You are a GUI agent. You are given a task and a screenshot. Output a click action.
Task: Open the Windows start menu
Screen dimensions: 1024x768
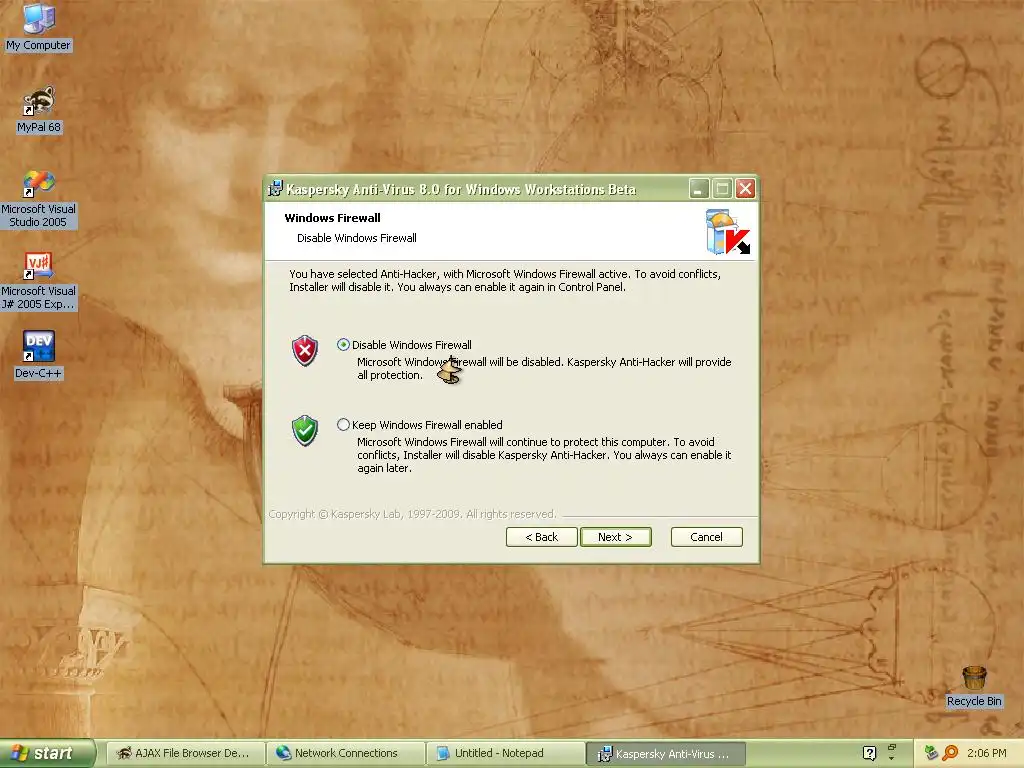(47, 753)
